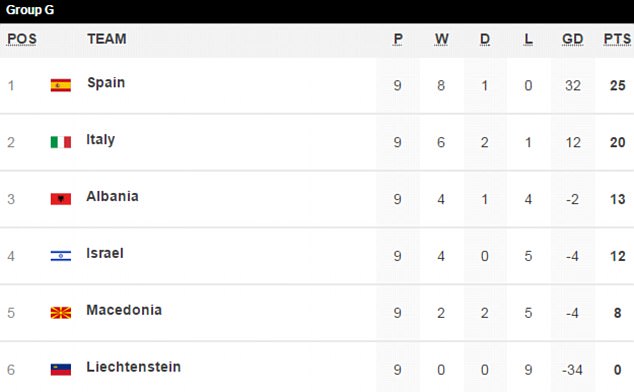
Task: Click the Macedonia flag icon
Action: (x=61, y=313)
